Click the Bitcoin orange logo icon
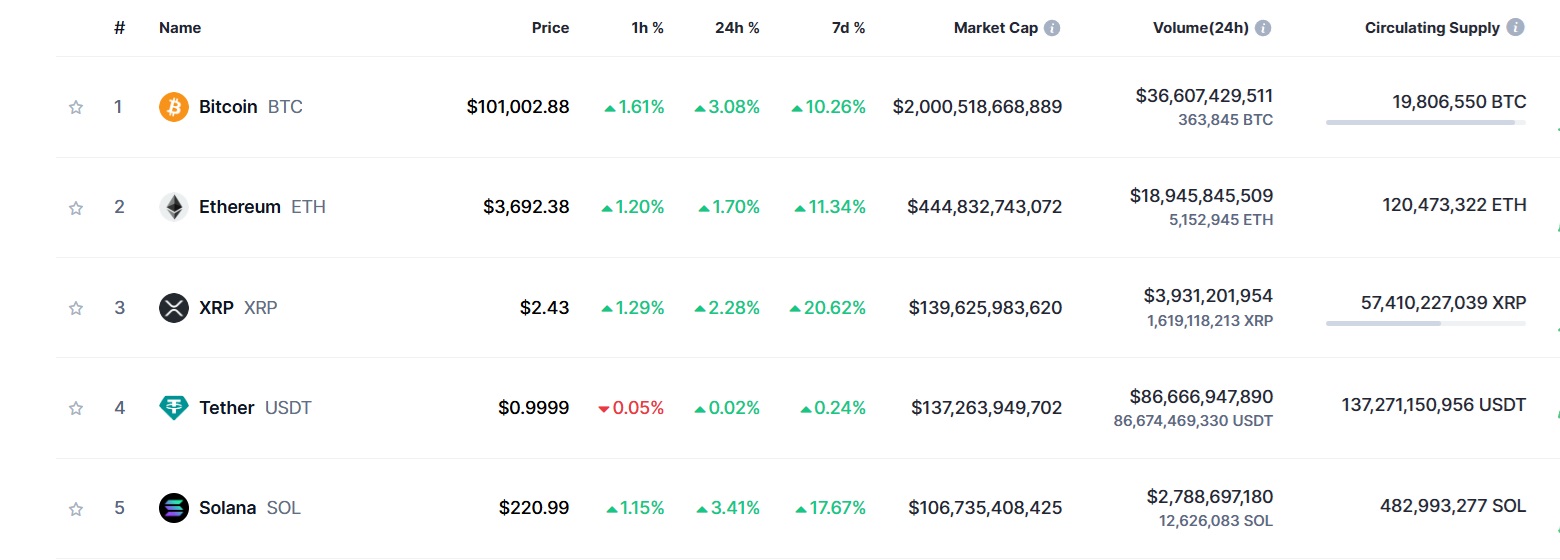The width and height of the screenshot is (1560, 560). coord(174,107)
